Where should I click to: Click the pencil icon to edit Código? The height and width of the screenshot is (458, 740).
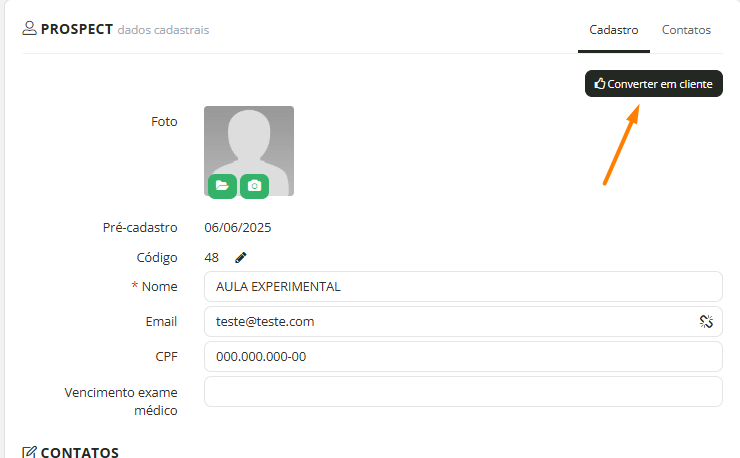241,257
